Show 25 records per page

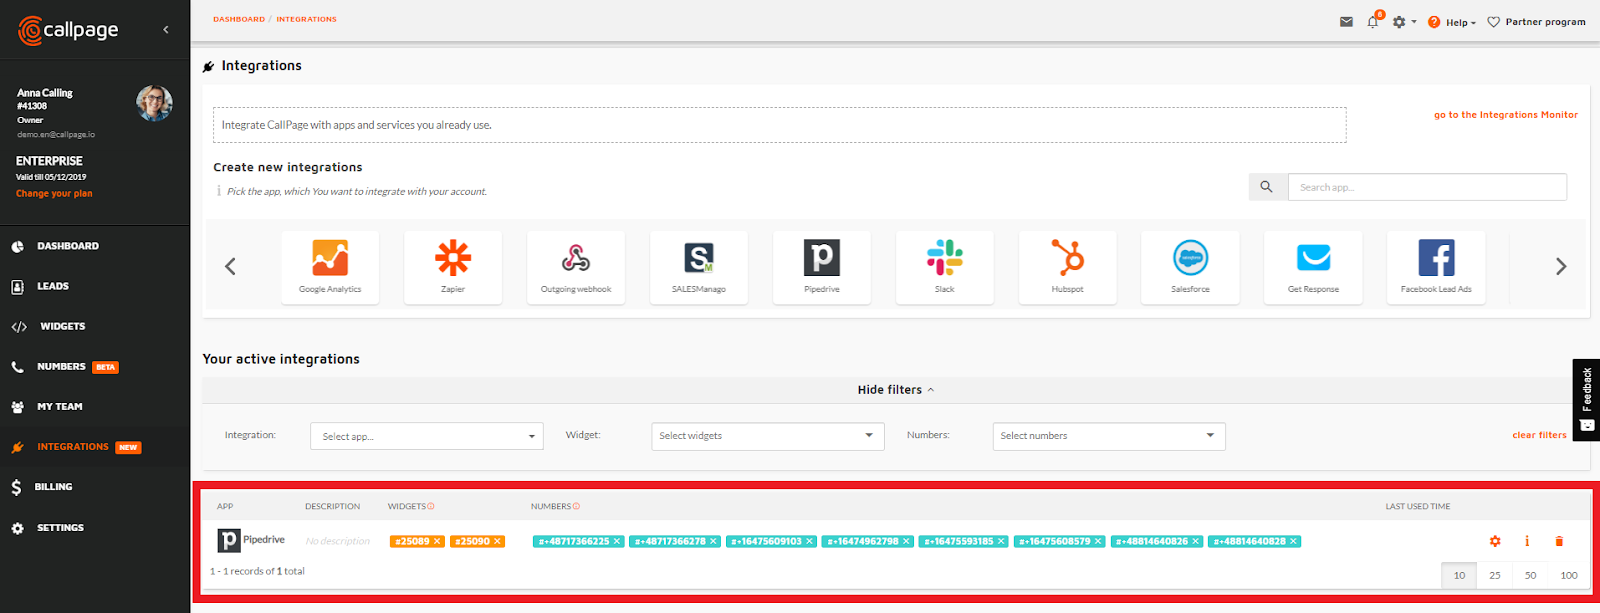[x=1495, y=575]
